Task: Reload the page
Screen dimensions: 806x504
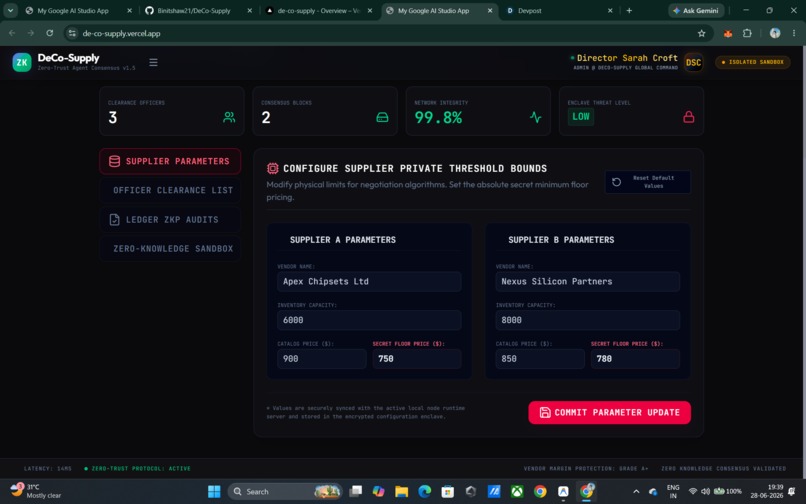Action: [49, 33]
